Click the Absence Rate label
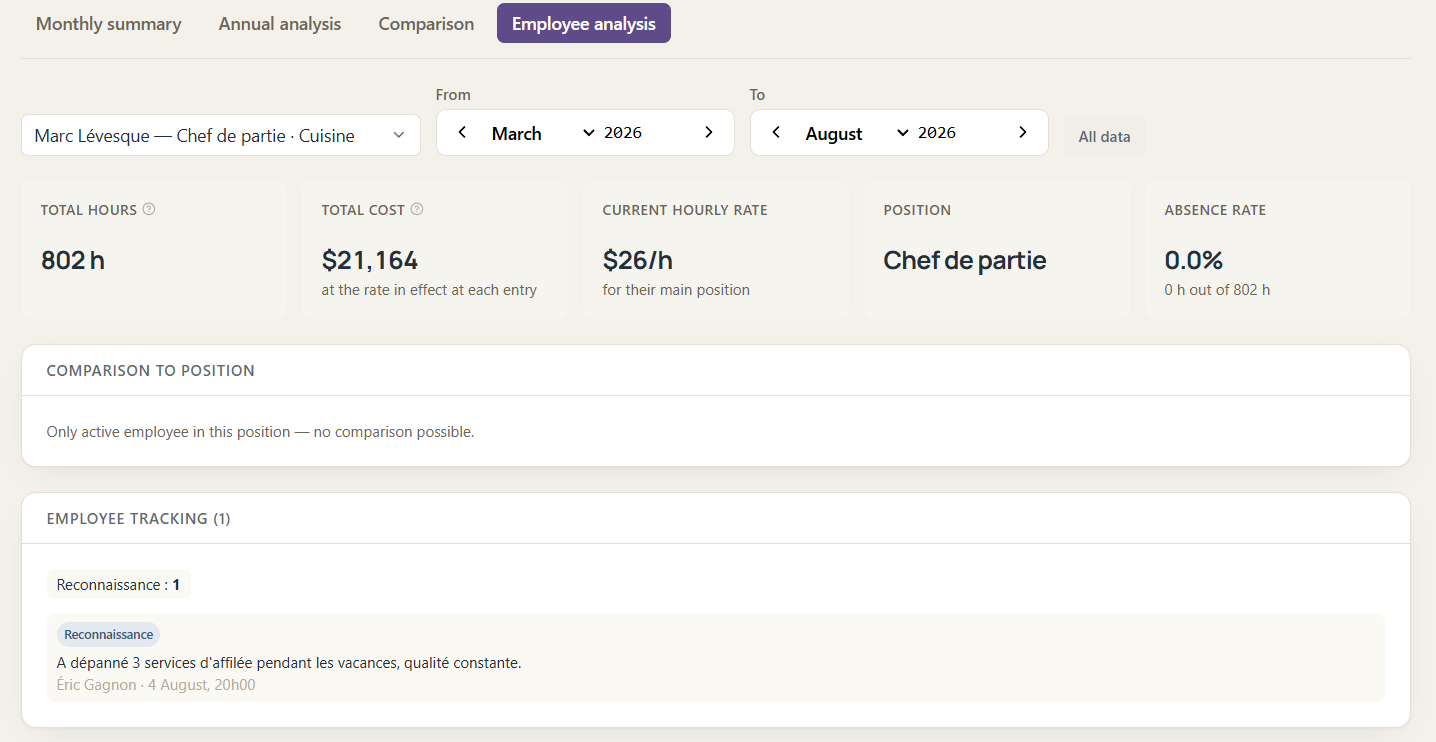Screen dimensions: 1436x742 click(1215, 210)
